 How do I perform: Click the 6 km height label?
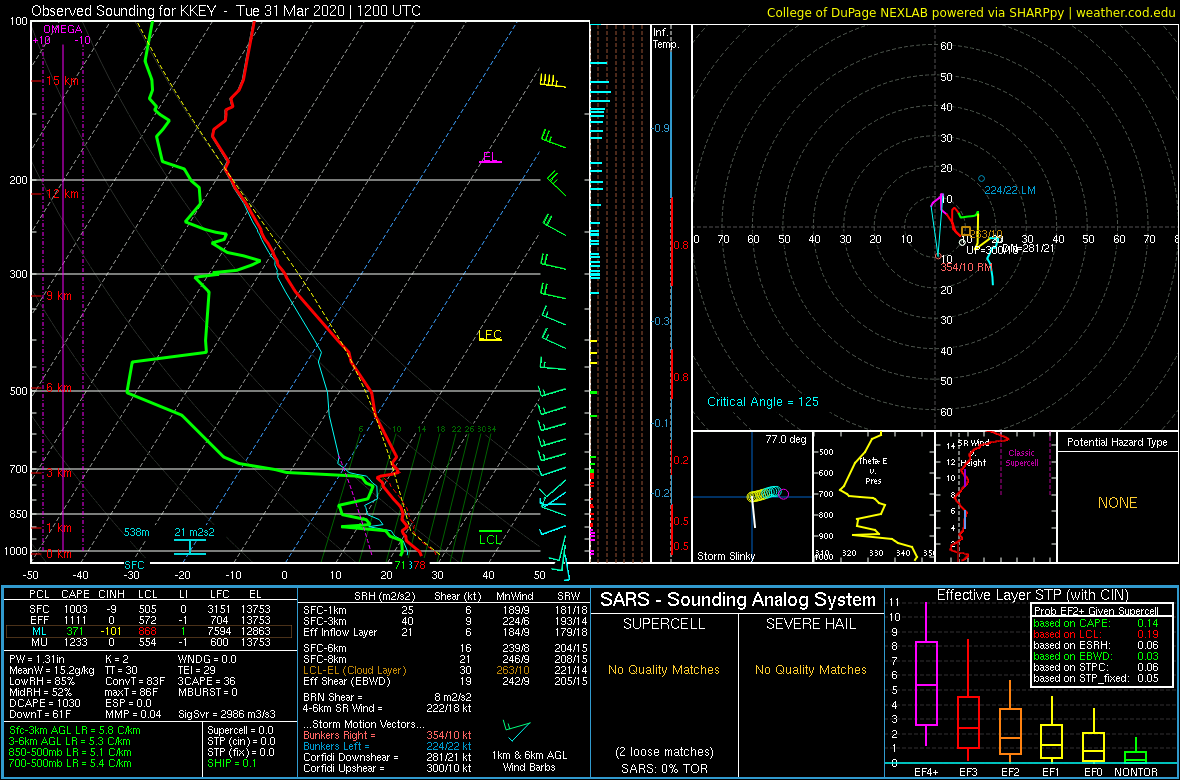click(57, 387)
